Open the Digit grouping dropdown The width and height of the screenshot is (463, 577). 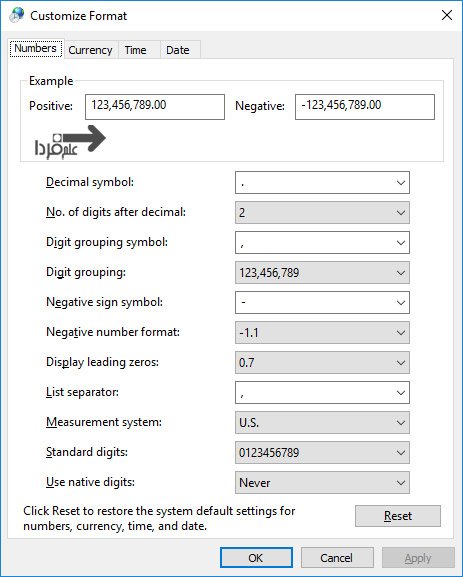pos(322,273)
